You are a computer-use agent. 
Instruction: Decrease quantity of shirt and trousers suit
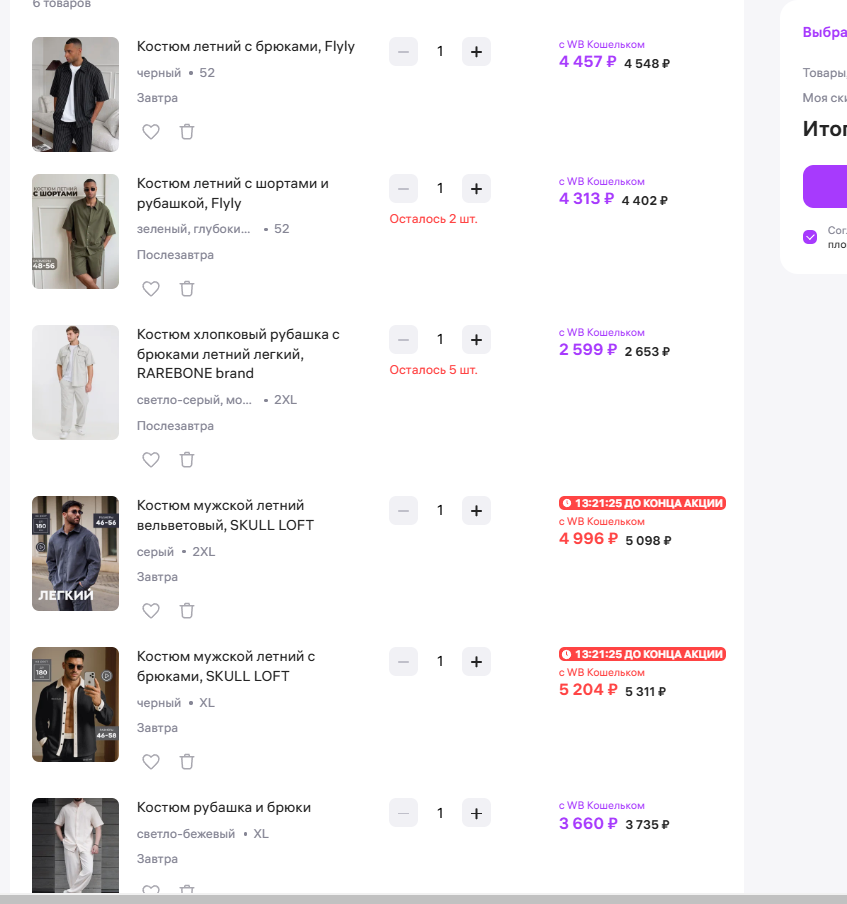[403, 813]
